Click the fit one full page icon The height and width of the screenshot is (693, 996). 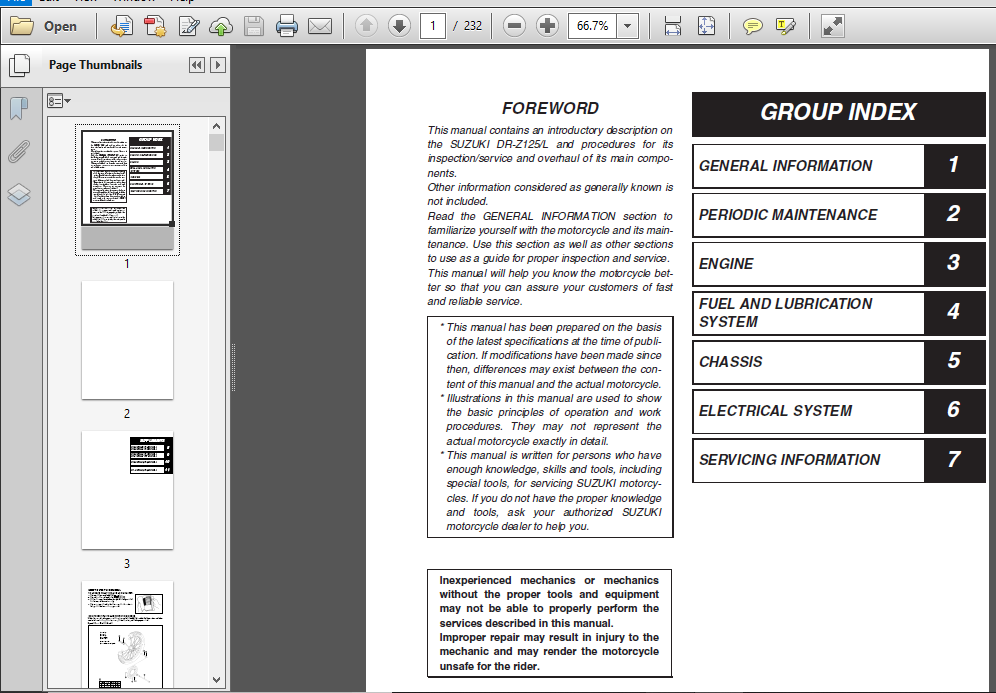pos(706,26)
